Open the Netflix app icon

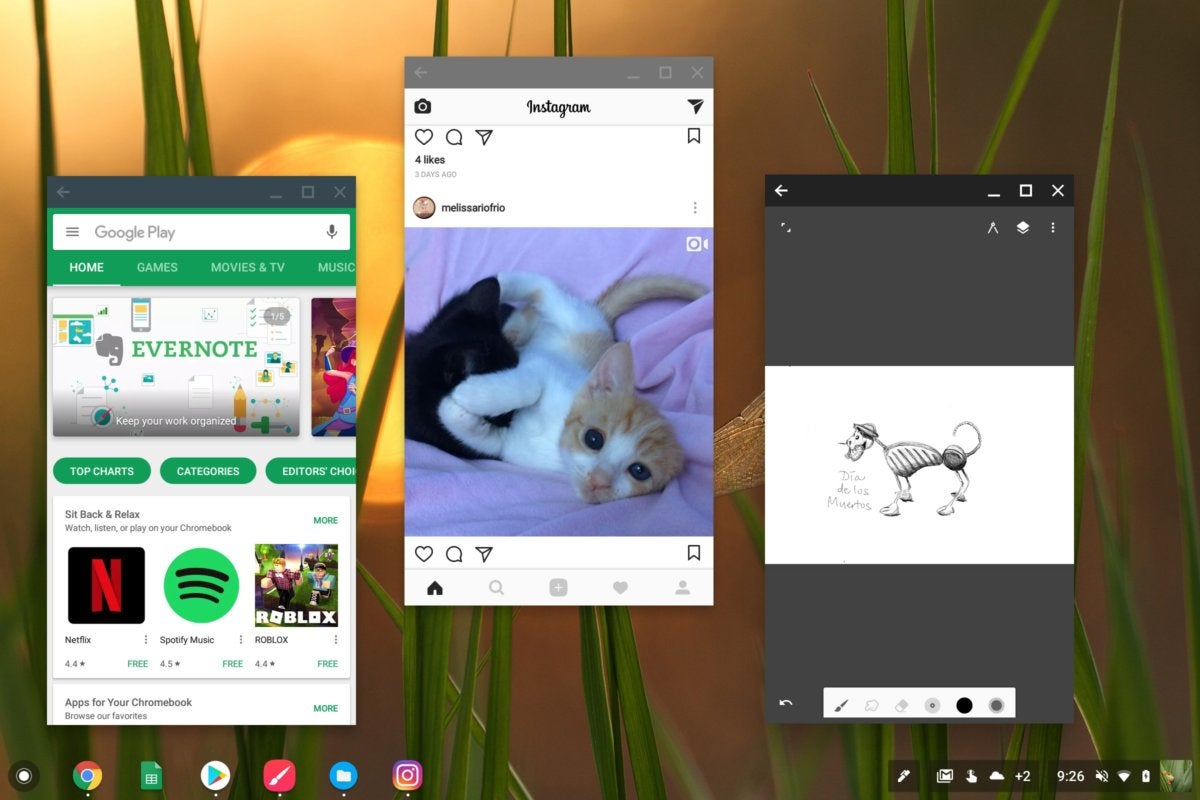(106, 586)
